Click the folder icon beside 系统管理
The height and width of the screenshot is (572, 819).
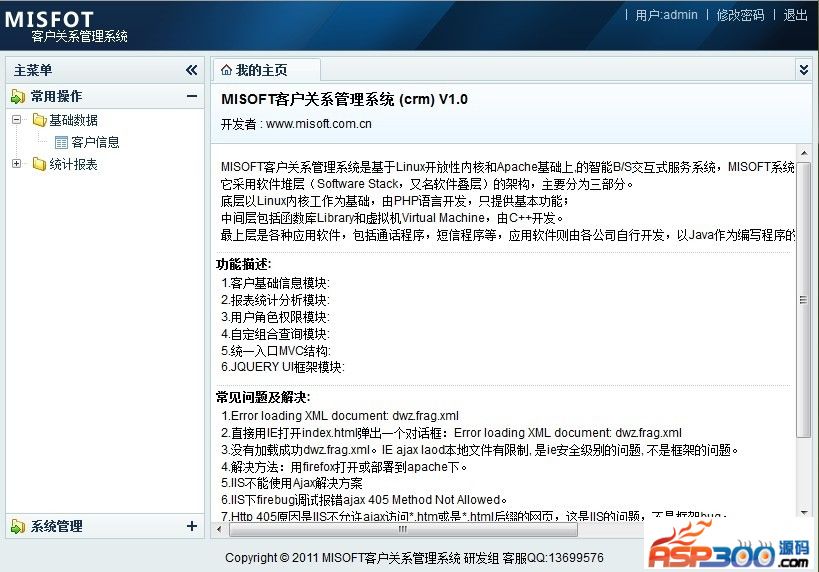tap(18, 527)
